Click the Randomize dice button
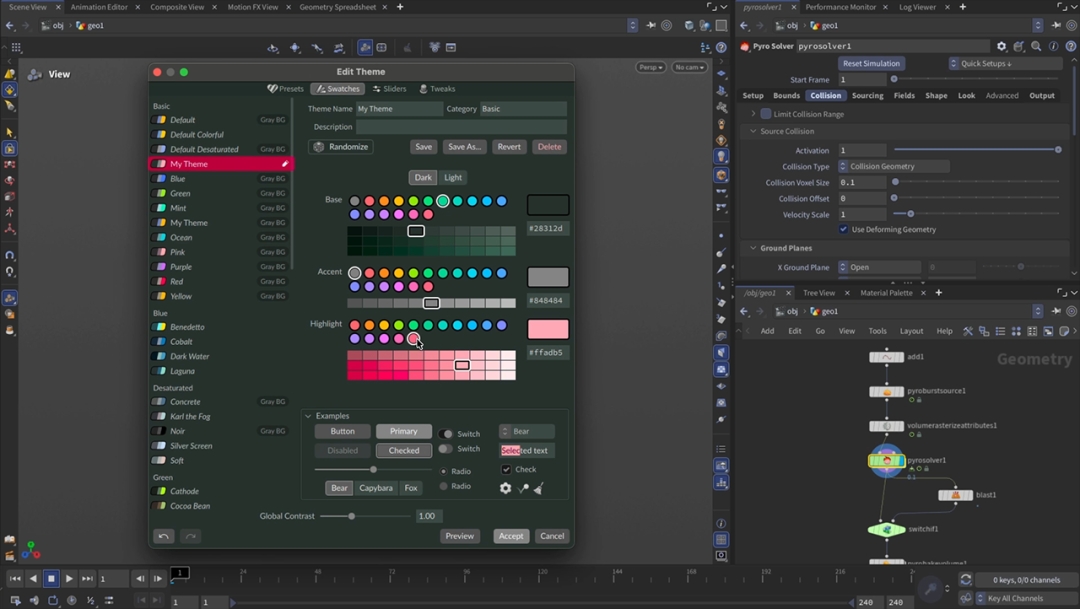Viewport: 1080px width, 609px height. (x=341, y=147)
